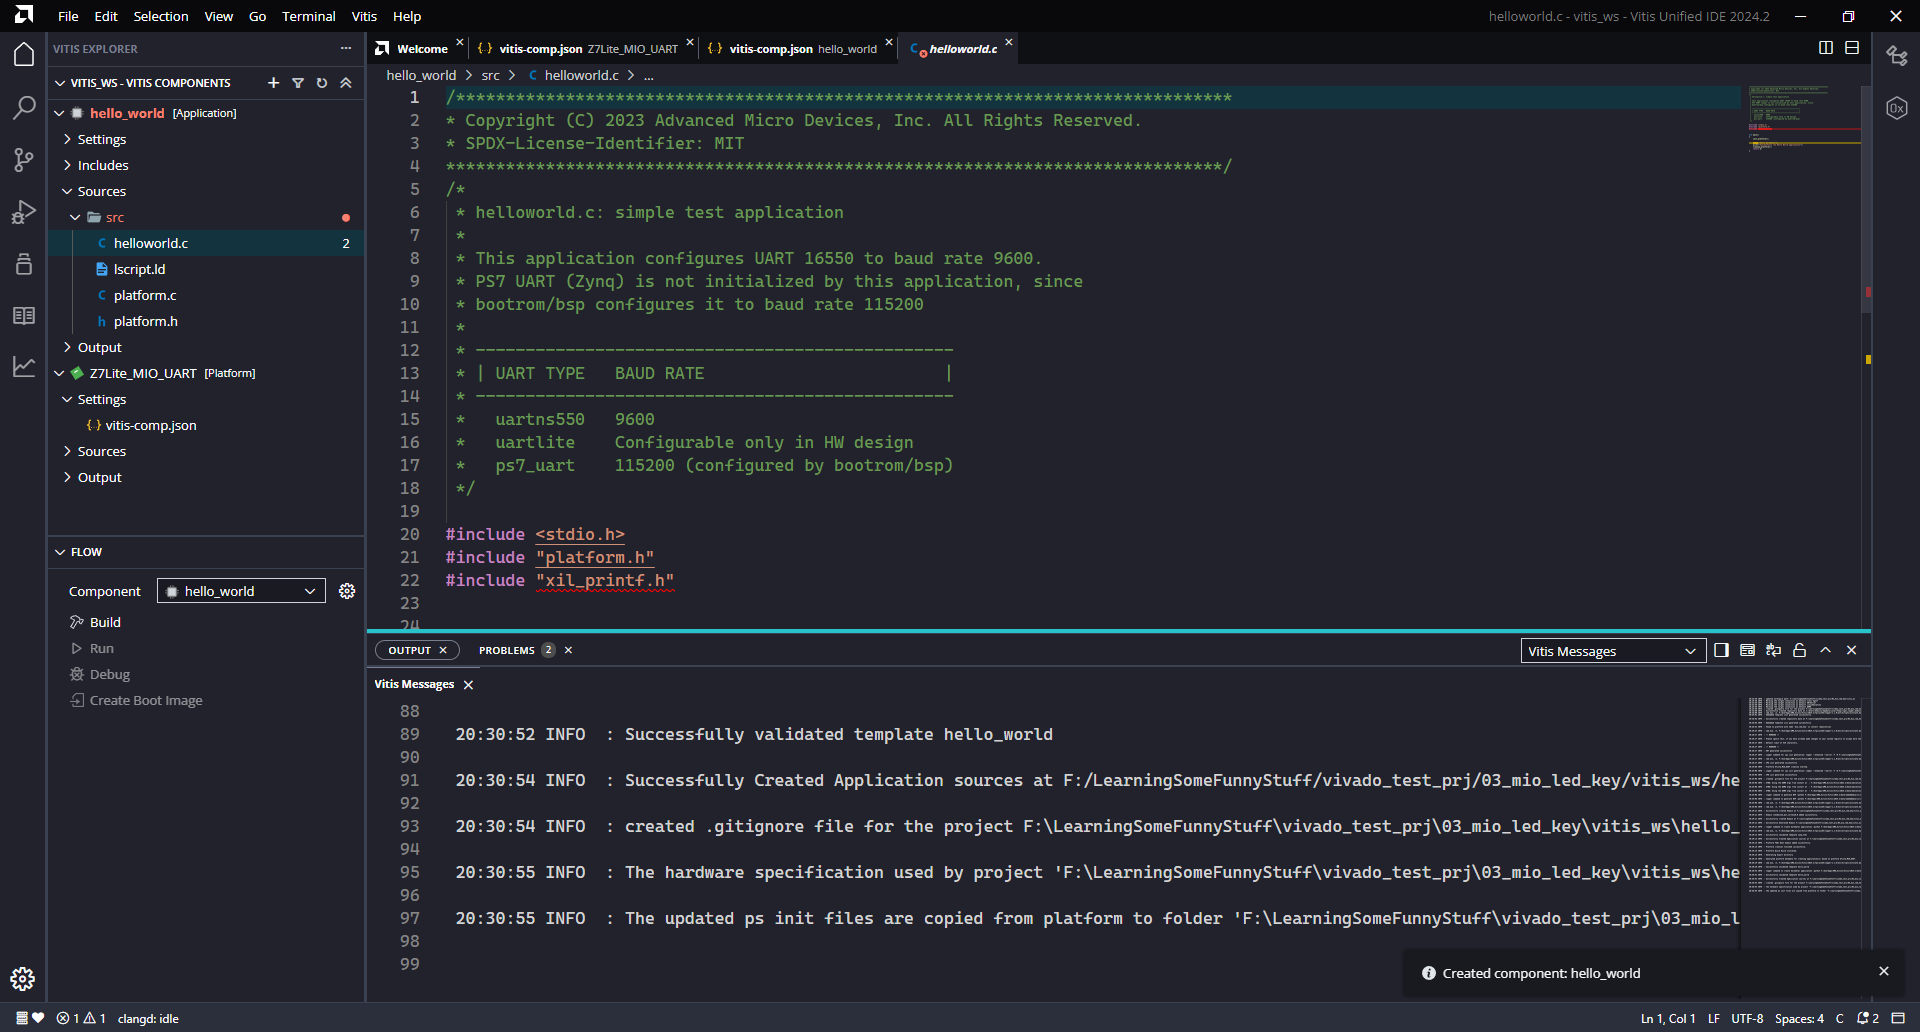Image resolution: width=1920 pixels, height=1032 pixels.
Task: Click the errors and warnings status indicator
Action: [81, 1018]
